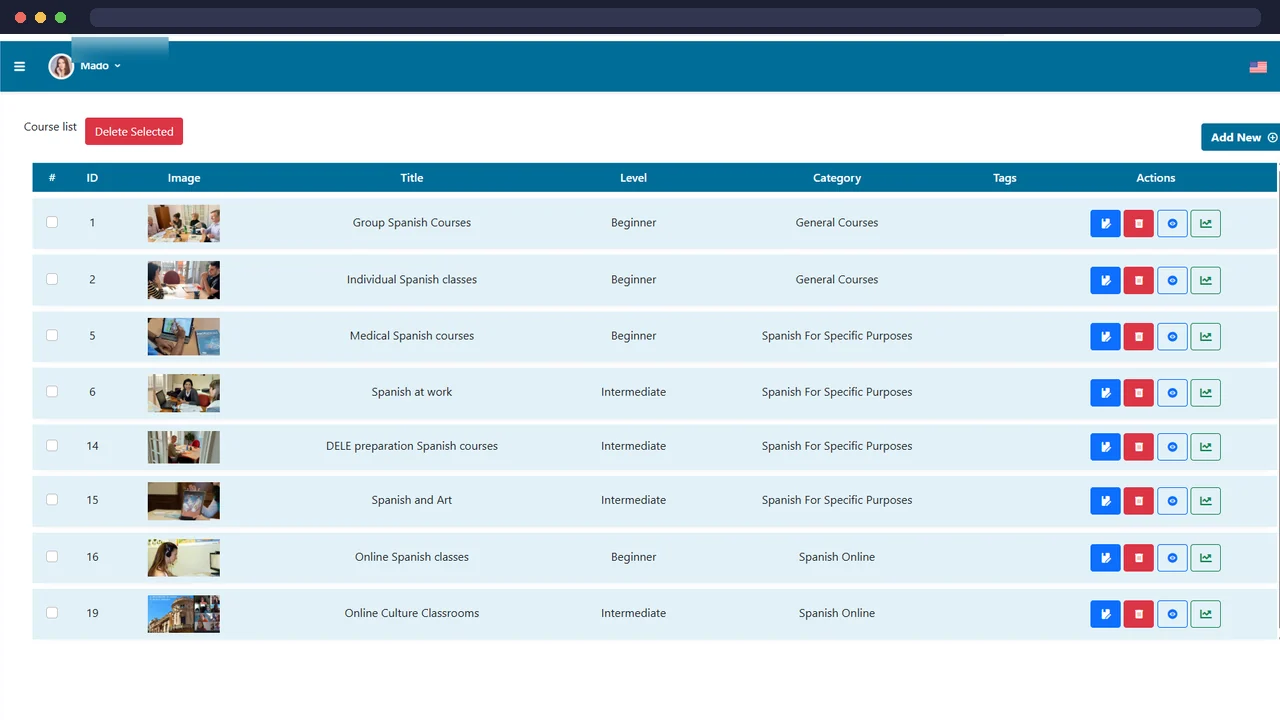View Online Spanish classes course
Screen dimensions: 1280x720
point(1172,558)
